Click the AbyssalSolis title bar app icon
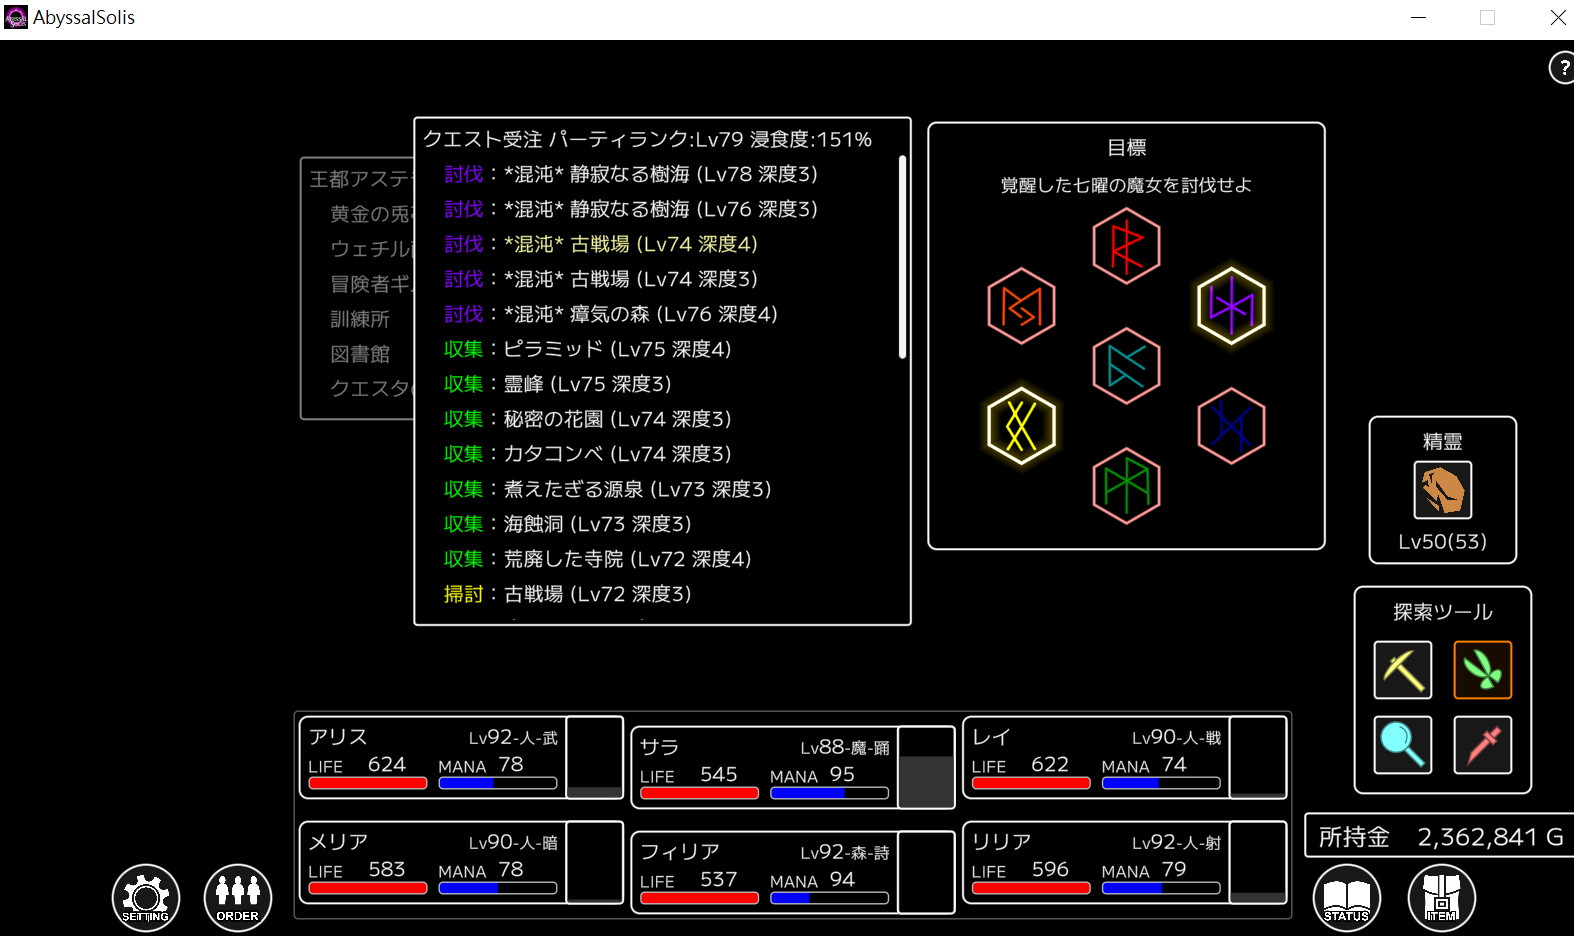The width and height of the screenshot is (1574, 936). (16, 17)
